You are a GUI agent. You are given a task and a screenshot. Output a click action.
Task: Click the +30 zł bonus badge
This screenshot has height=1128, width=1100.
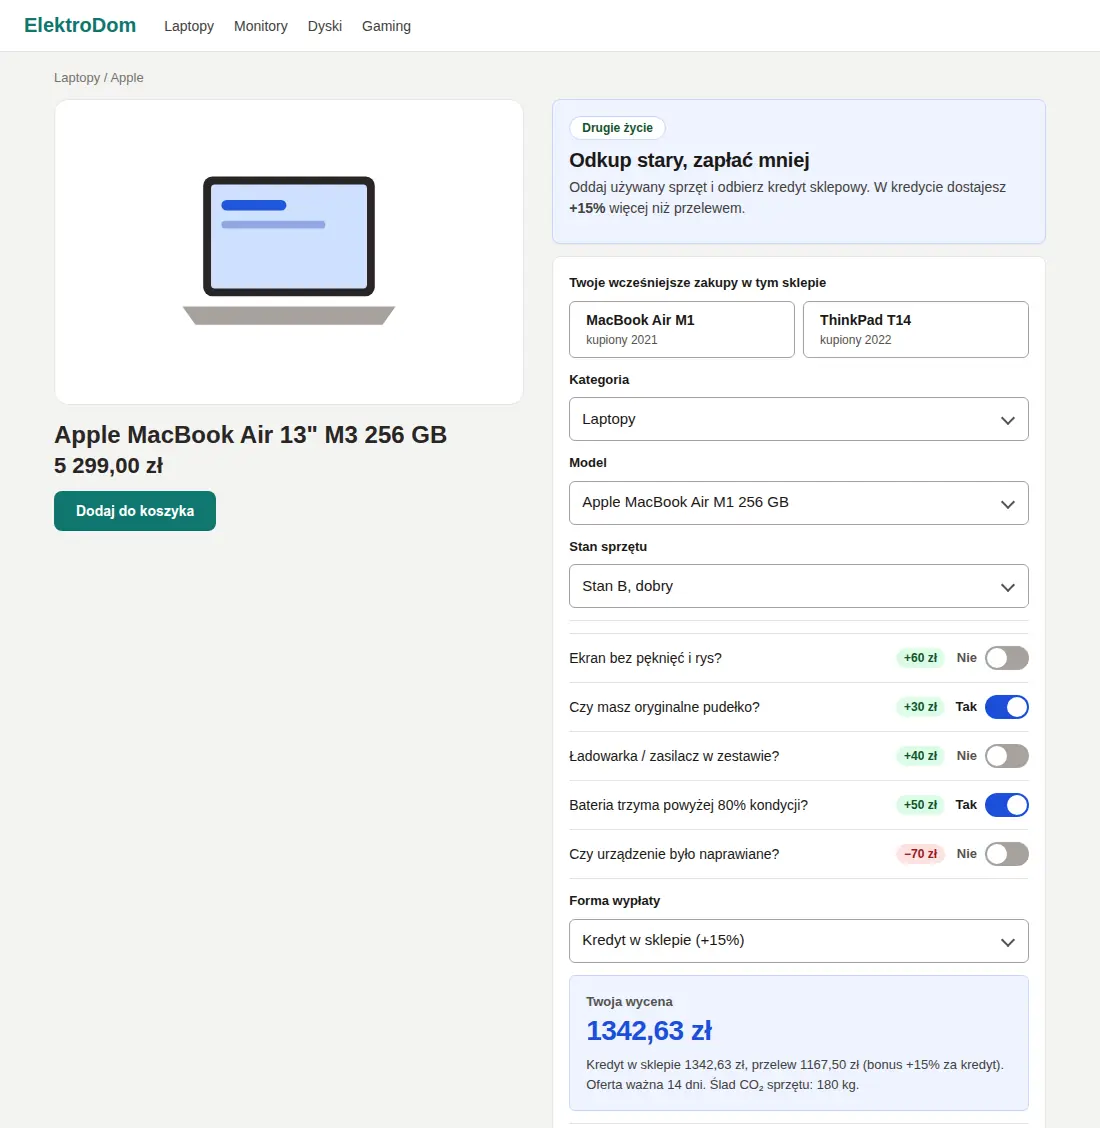920,707
